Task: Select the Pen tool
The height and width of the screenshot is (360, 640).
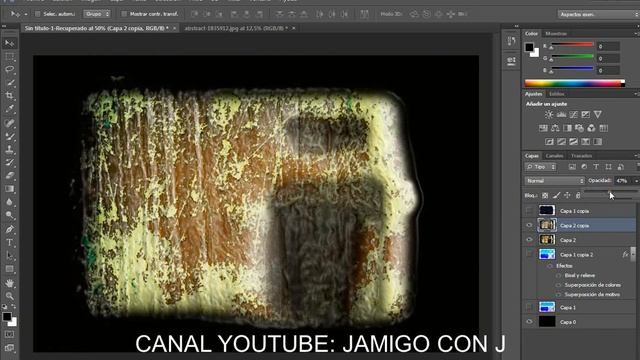Action: [x=10, y=229]
